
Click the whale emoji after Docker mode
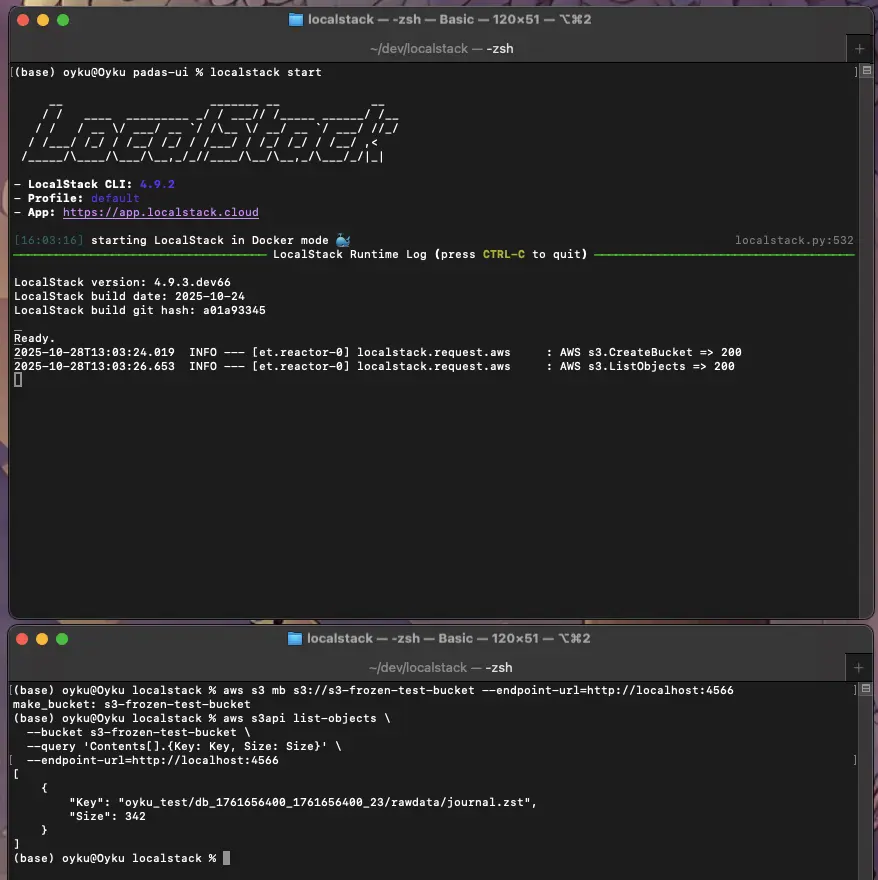342,240
